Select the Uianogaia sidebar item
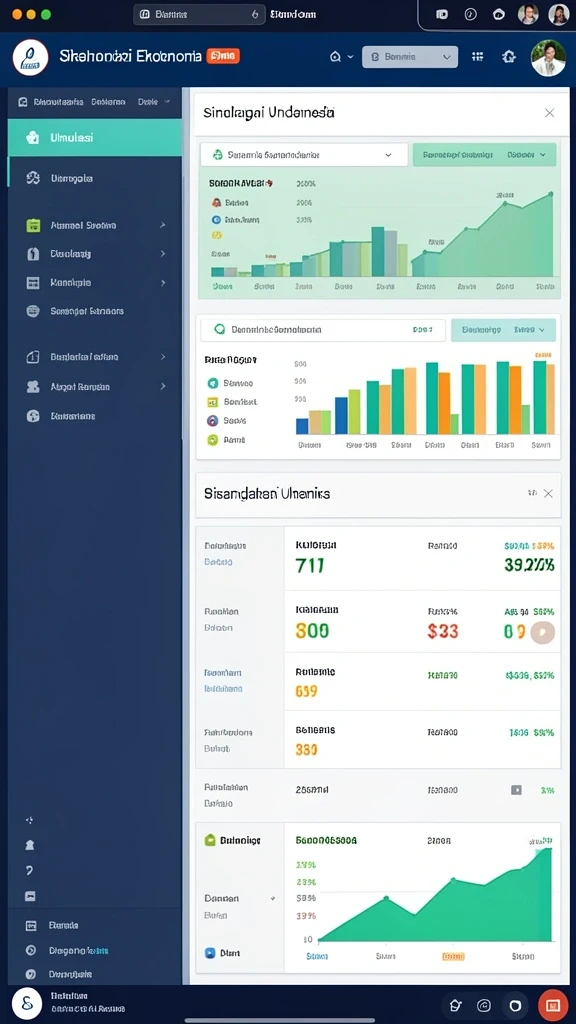 pyautogui.click(x=95, y=178)
